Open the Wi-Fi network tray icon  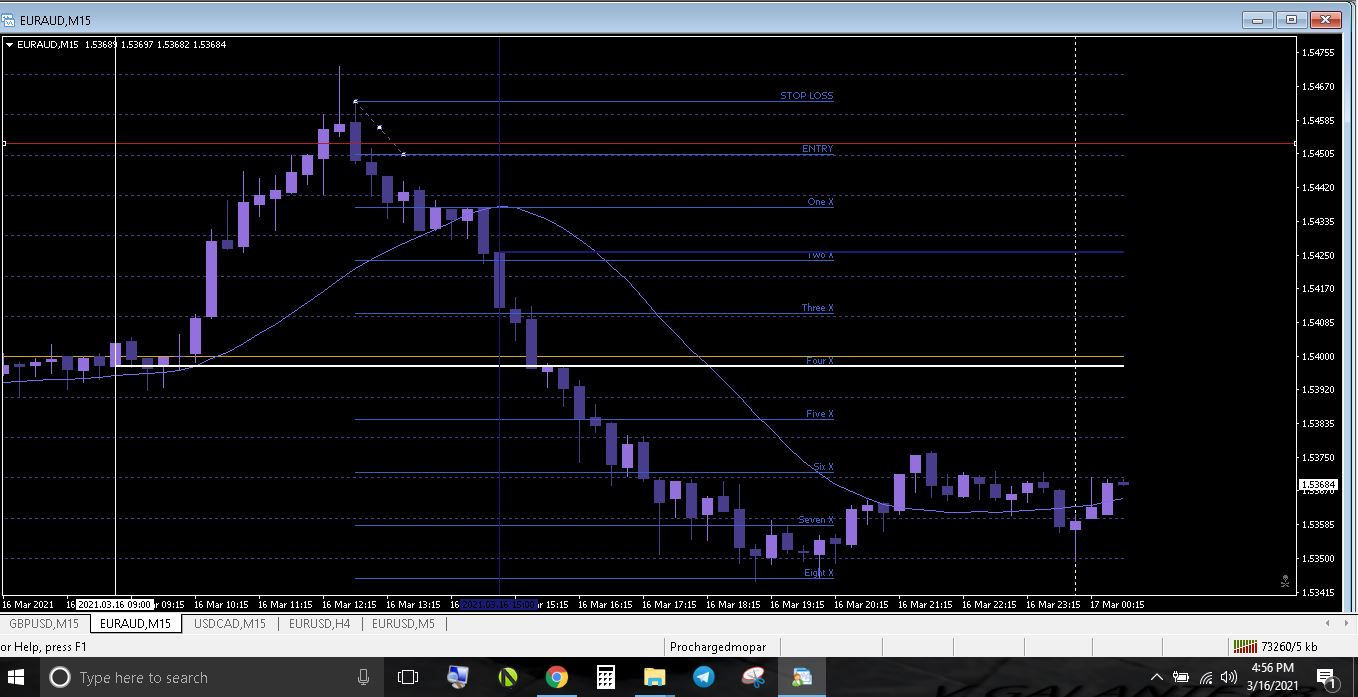pos(1206,677)
